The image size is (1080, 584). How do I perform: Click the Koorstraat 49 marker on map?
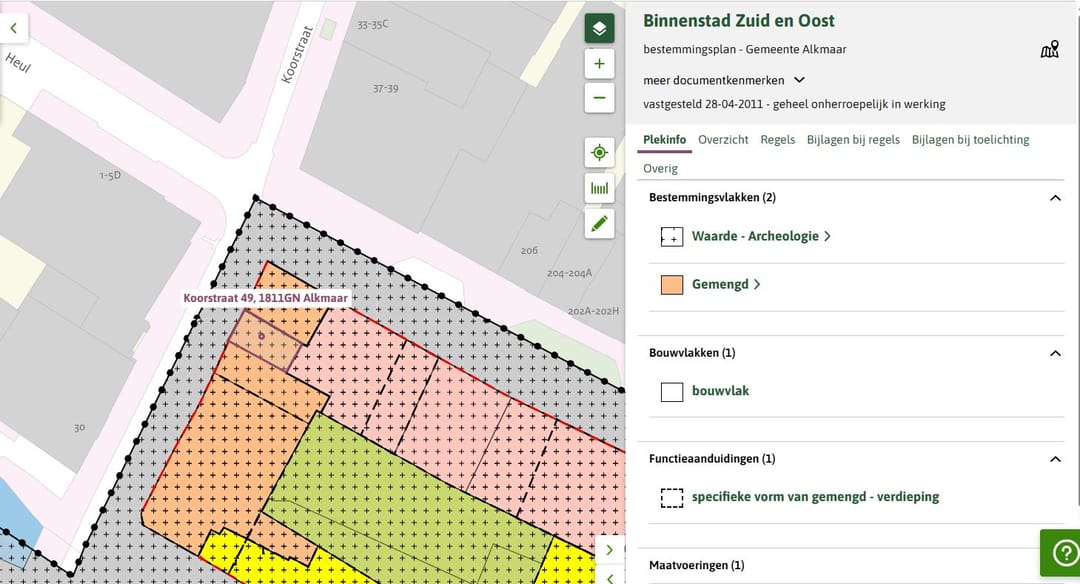tap(262, 336)
